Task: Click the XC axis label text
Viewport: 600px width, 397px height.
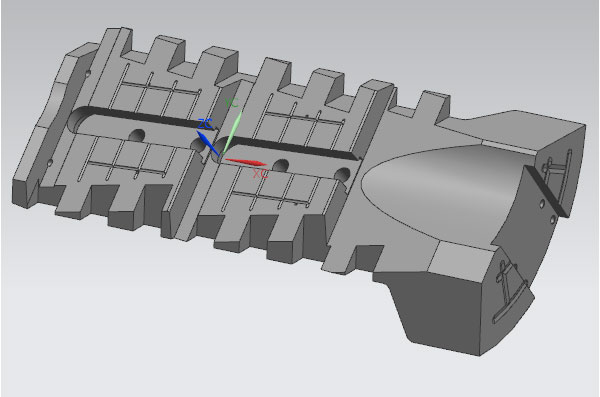Action: point(261,174)
